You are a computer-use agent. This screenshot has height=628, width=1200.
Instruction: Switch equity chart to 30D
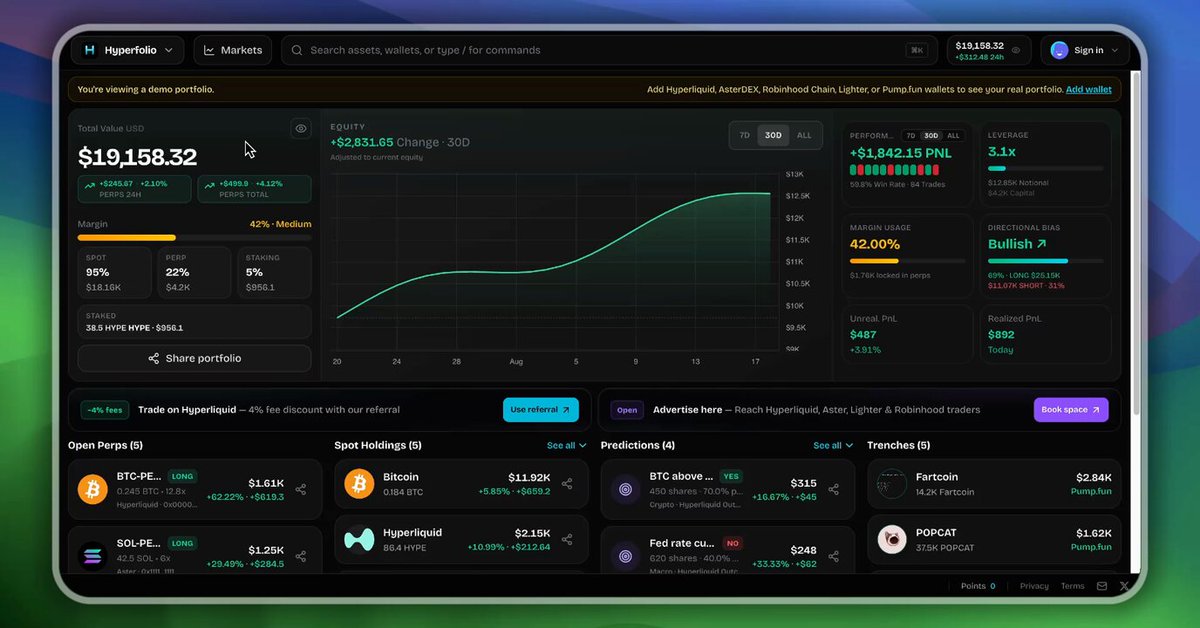click(773, 135)
